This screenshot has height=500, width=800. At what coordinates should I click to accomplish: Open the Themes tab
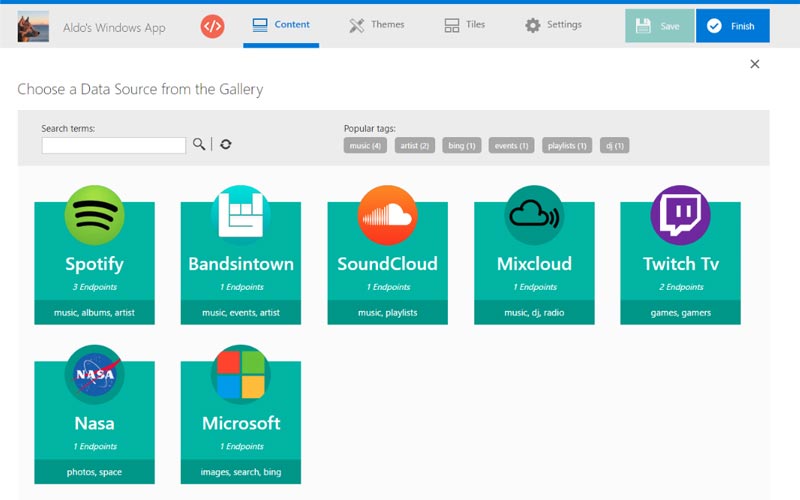pyautogui.click(x=377, y=24)
